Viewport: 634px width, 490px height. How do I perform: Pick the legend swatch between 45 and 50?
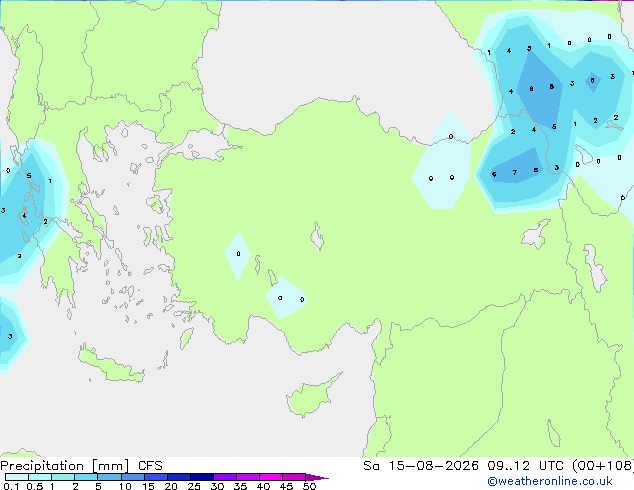pyautogui.click(x=294, y=477)
